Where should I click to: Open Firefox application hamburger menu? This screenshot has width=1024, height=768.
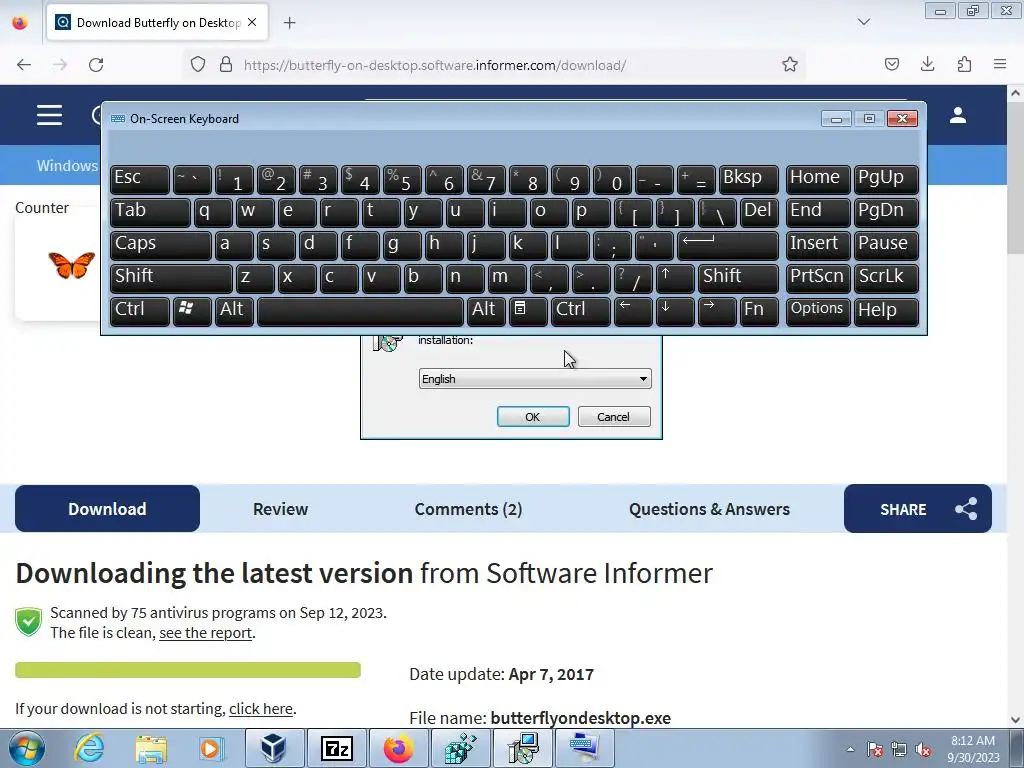1000,64
